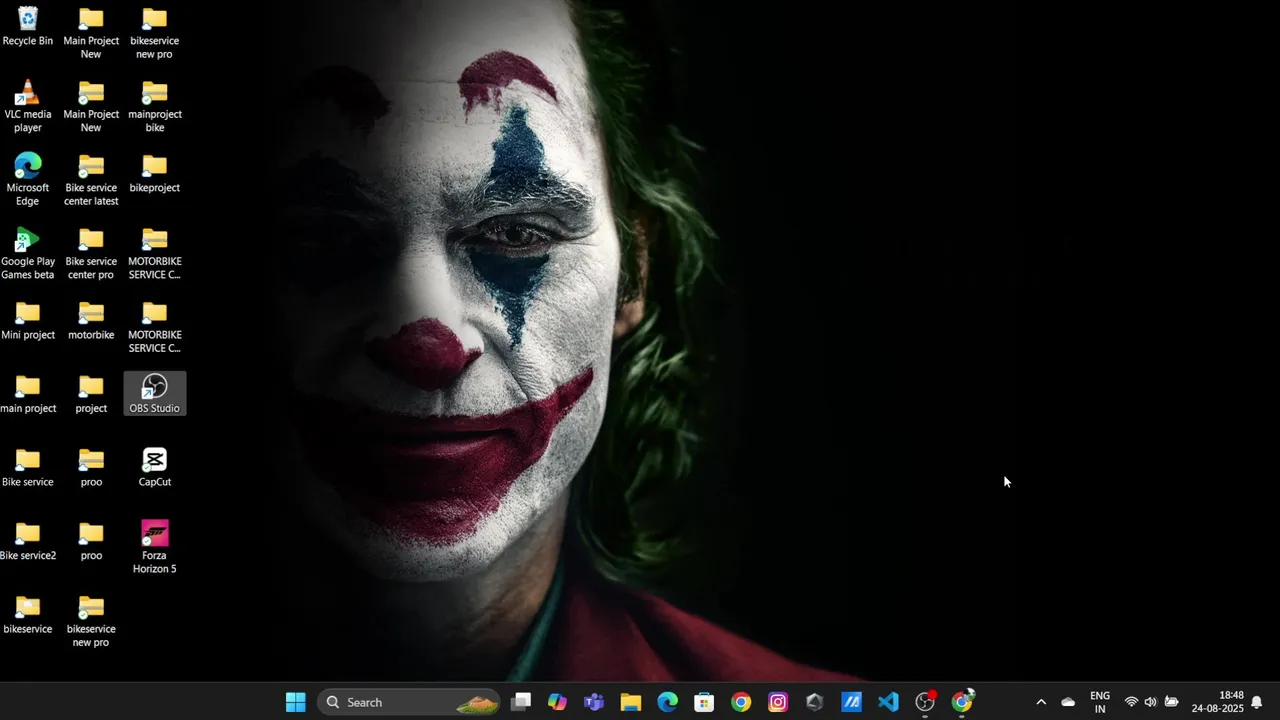Switch to OBS Studio on the taskbar
This screenshot has width=1280, height=720.
coord(925,702)
